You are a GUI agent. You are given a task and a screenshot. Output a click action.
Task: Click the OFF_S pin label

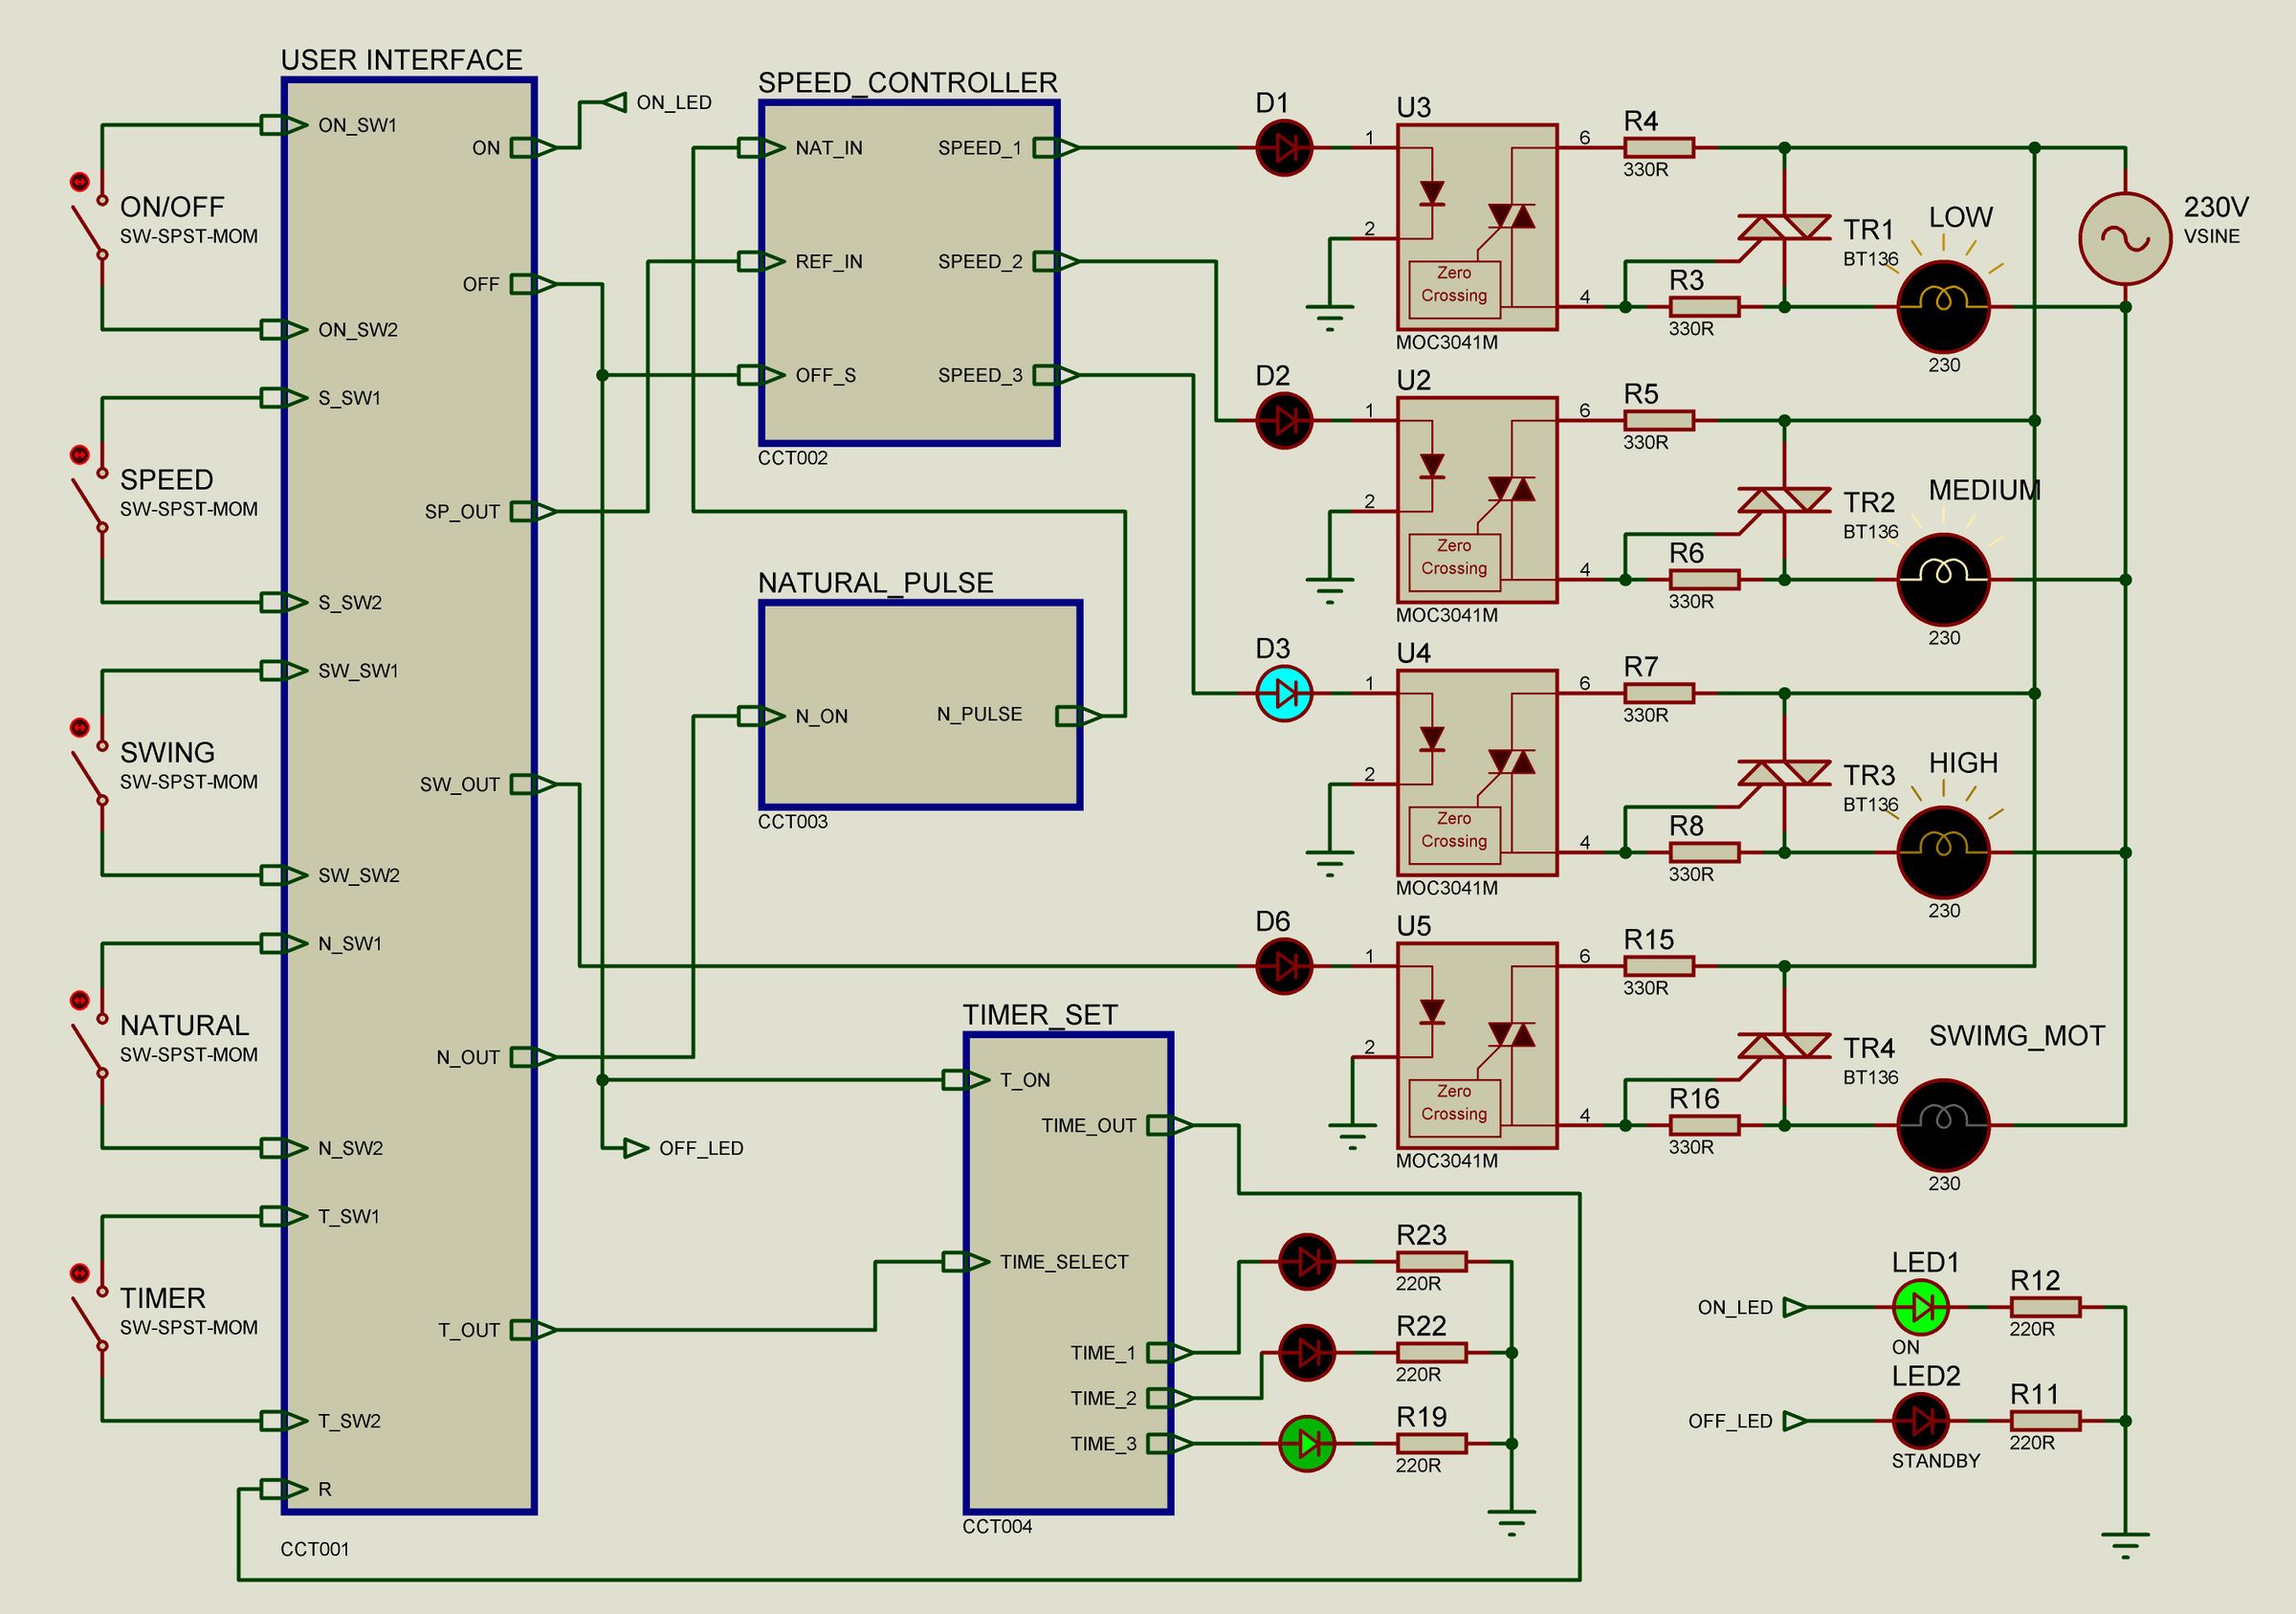coord(826,376)
